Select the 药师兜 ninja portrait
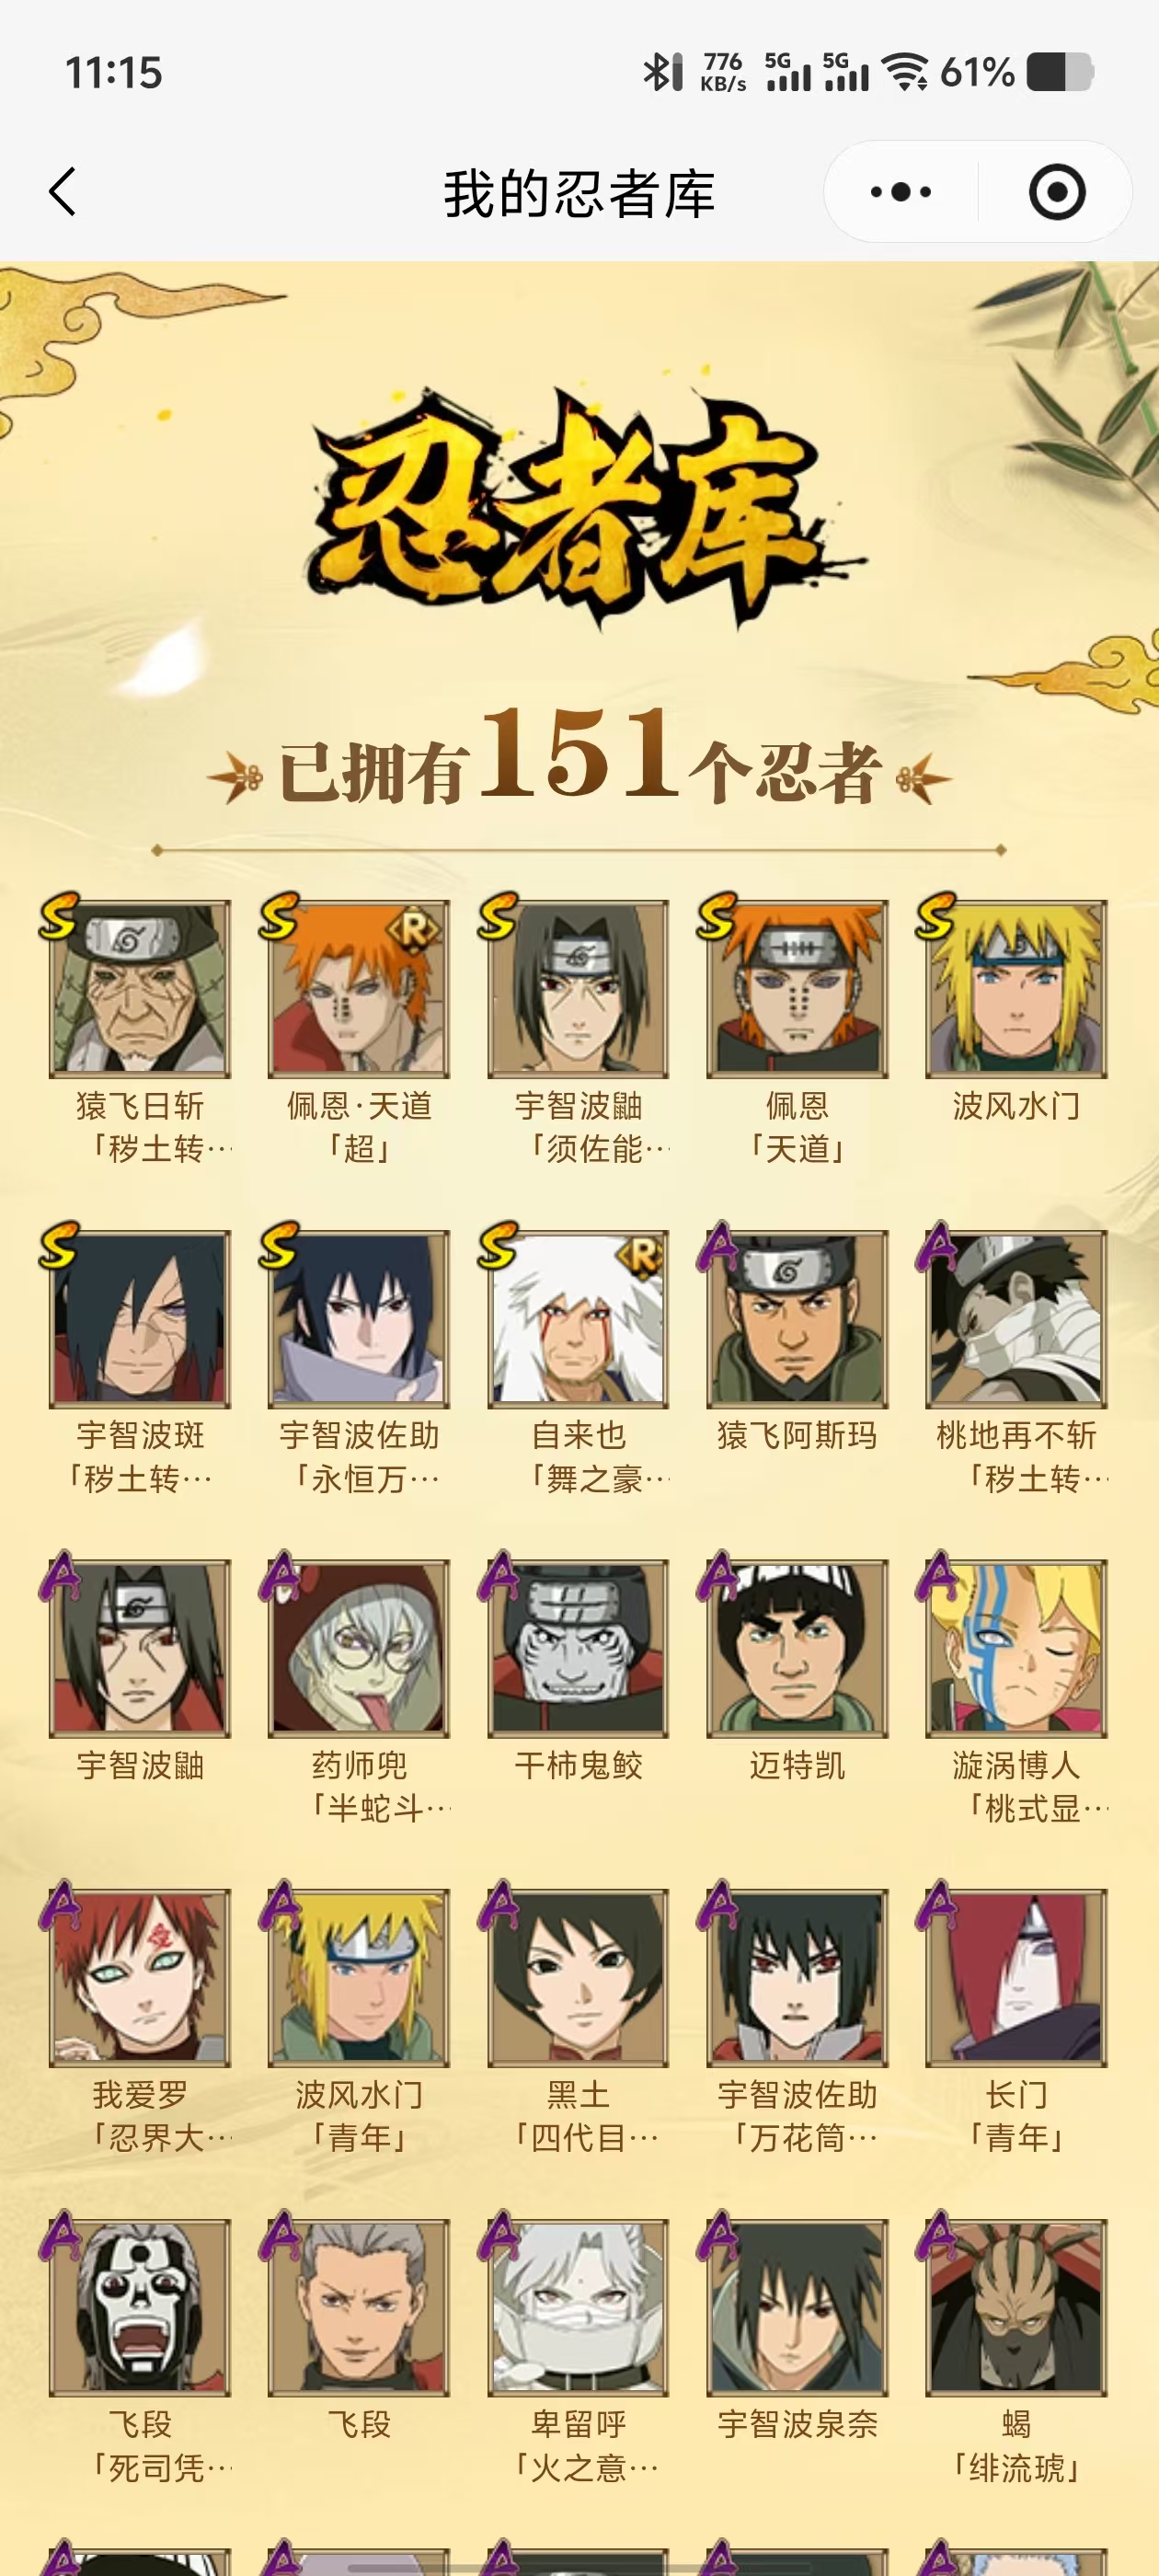 [359, 1648]
